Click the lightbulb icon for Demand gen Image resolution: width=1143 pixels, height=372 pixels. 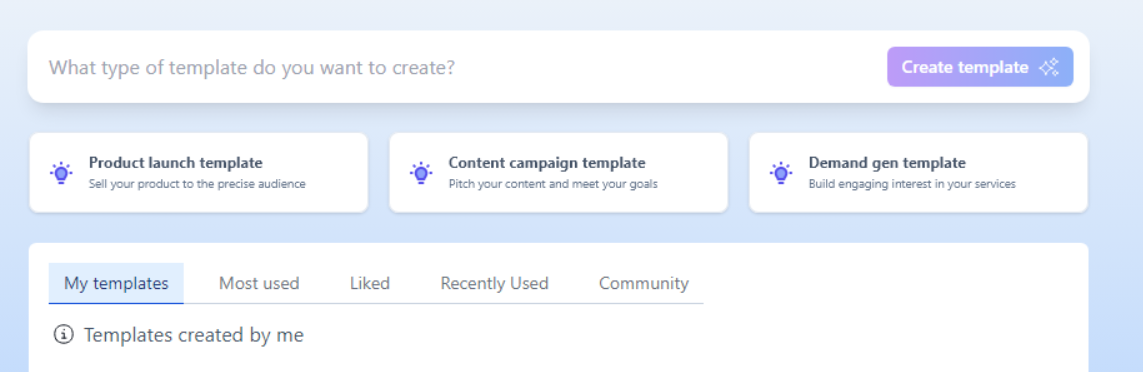coord(781,173)
